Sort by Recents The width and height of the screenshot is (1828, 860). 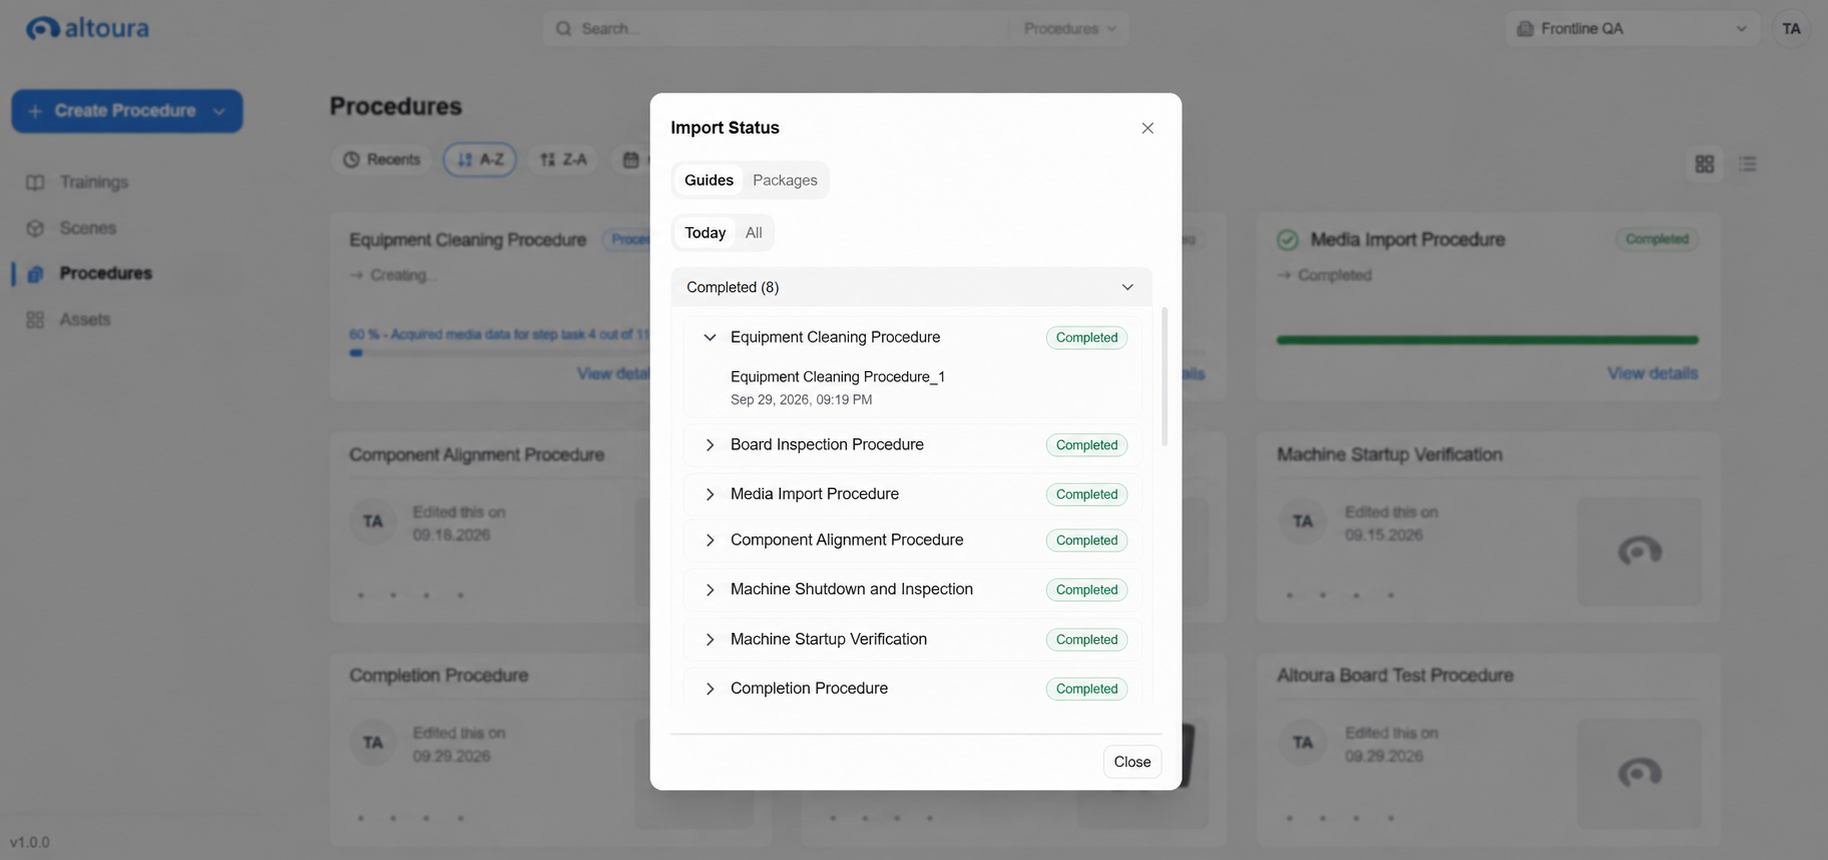point(382,160)
